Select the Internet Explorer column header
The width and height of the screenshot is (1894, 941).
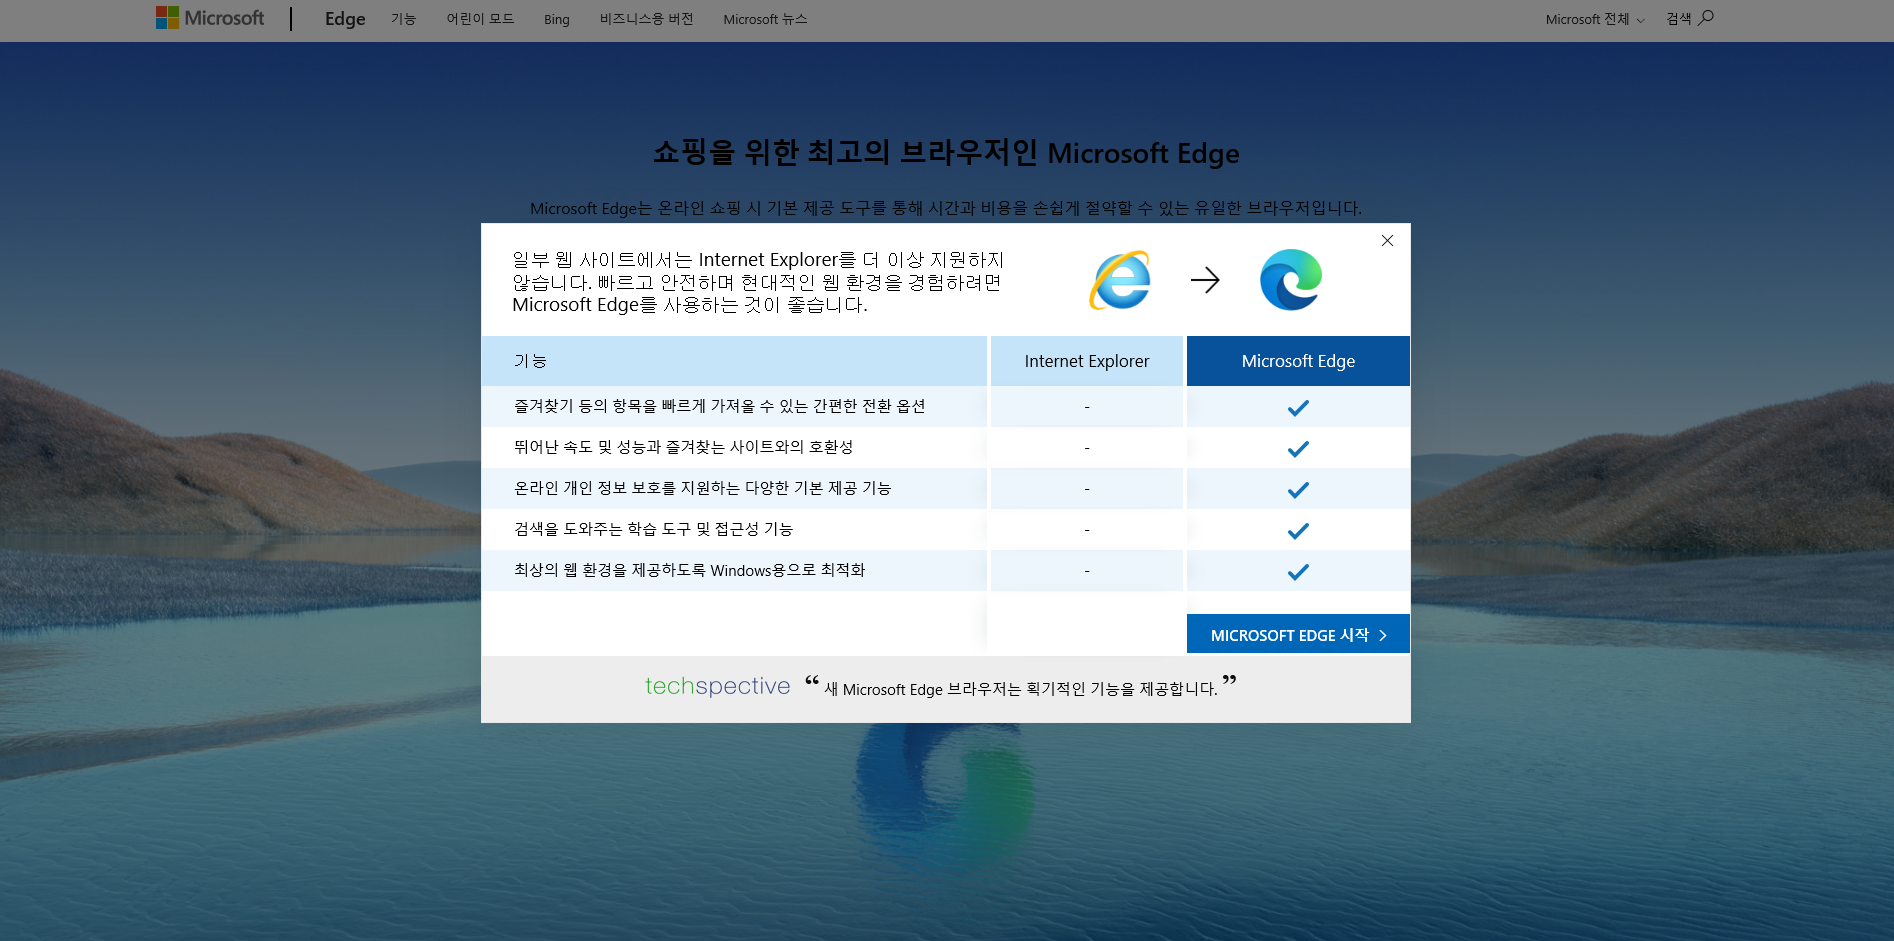click(x=1087, y=361)
